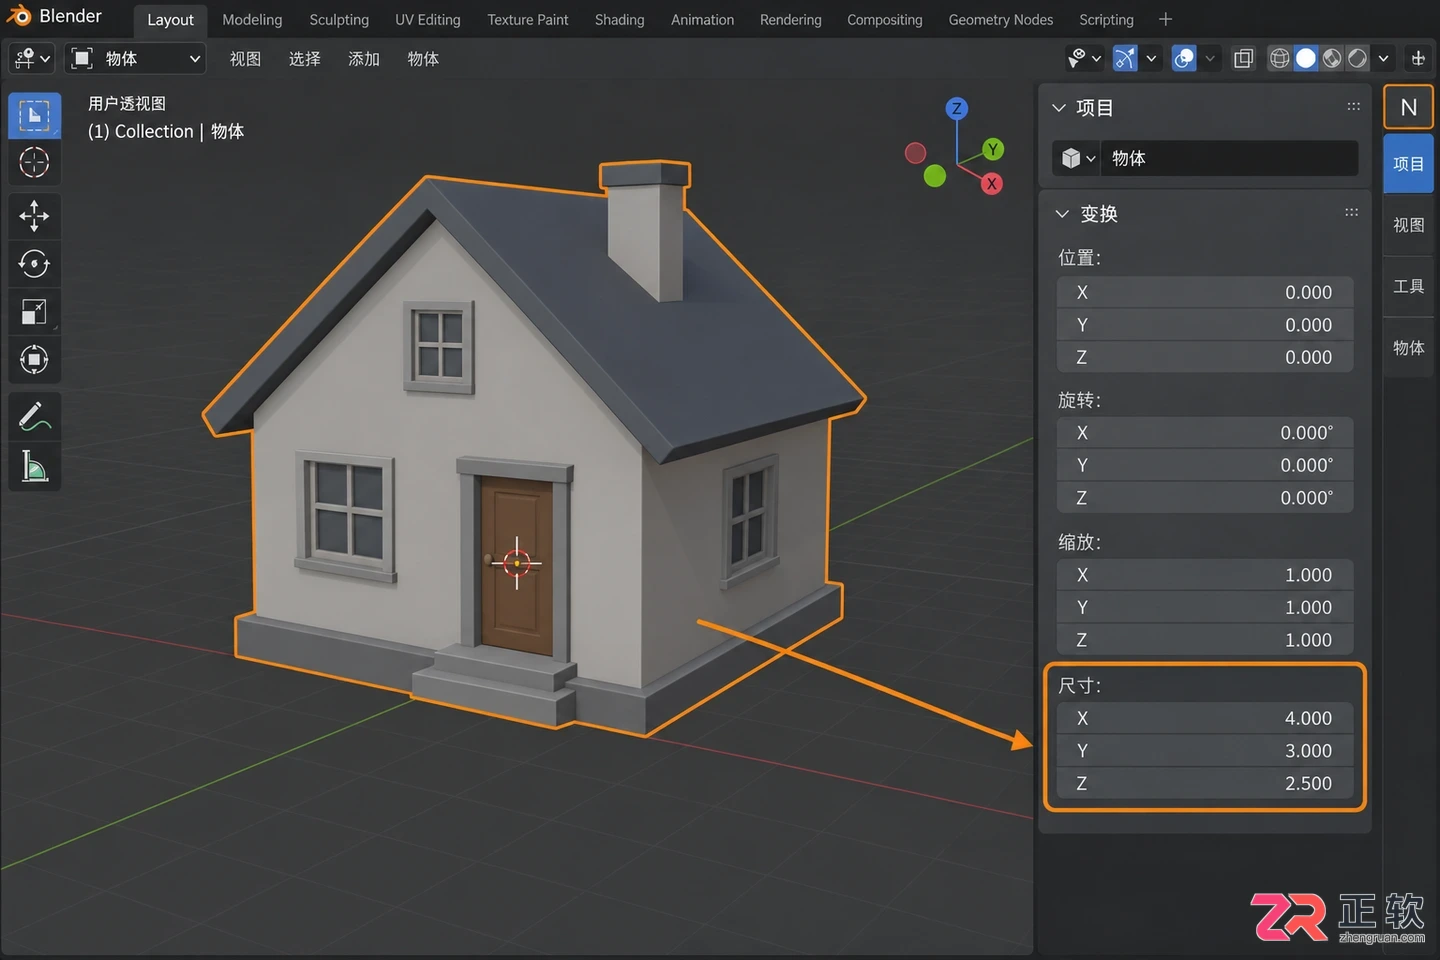Switch to wireframe shading
The image size is (1440, 960).
pyautogui.click(x=1279, y=58)
